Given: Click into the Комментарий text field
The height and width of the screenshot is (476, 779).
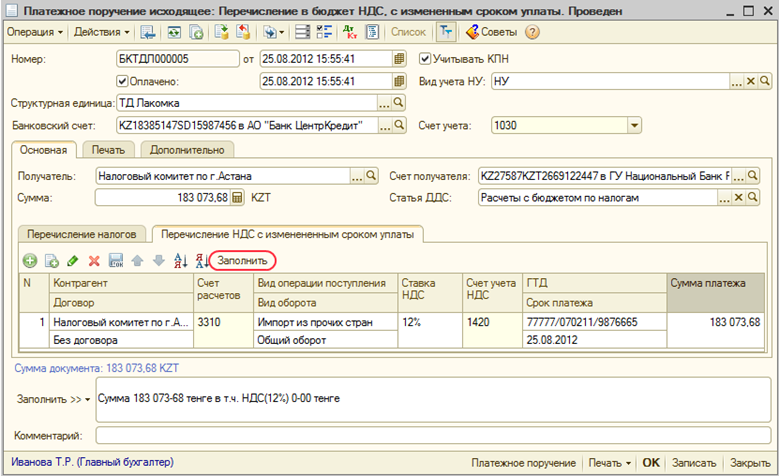Looking at the screenshot, I should pos(430,436).
